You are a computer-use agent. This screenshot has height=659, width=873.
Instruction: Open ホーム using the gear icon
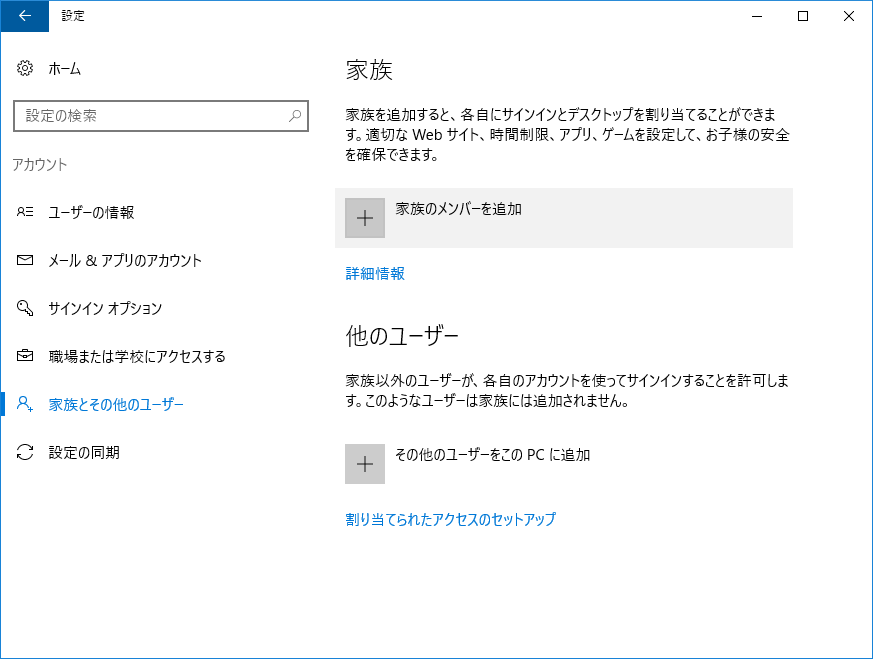pos(24,68)
